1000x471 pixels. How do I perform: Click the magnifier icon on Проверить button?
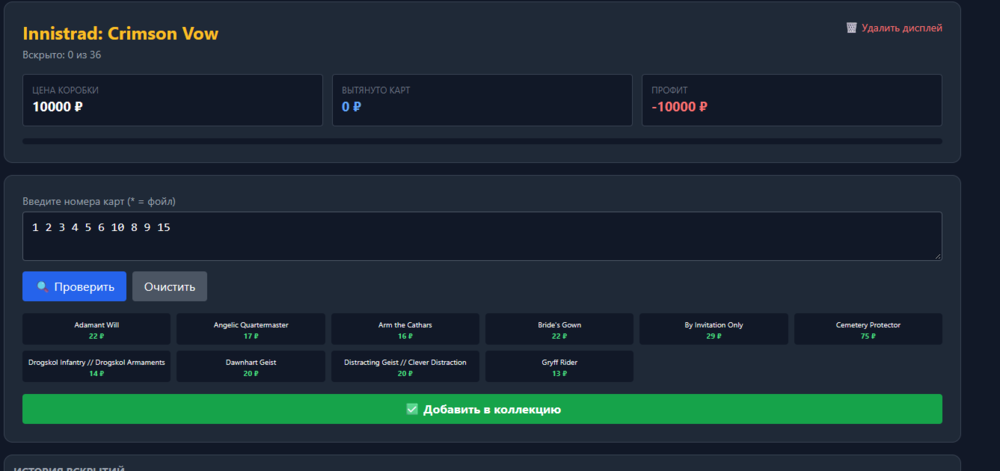point(42,287)
